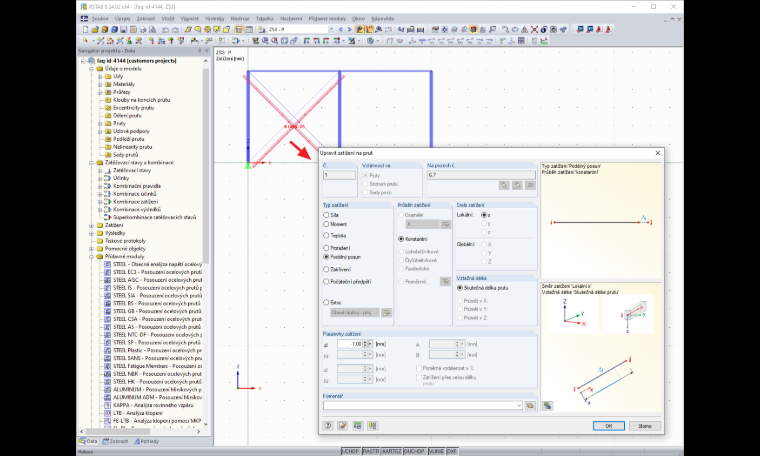Increase the -1.00 value with spinner up arrow
760x456 pixels.
click(365, 342)
